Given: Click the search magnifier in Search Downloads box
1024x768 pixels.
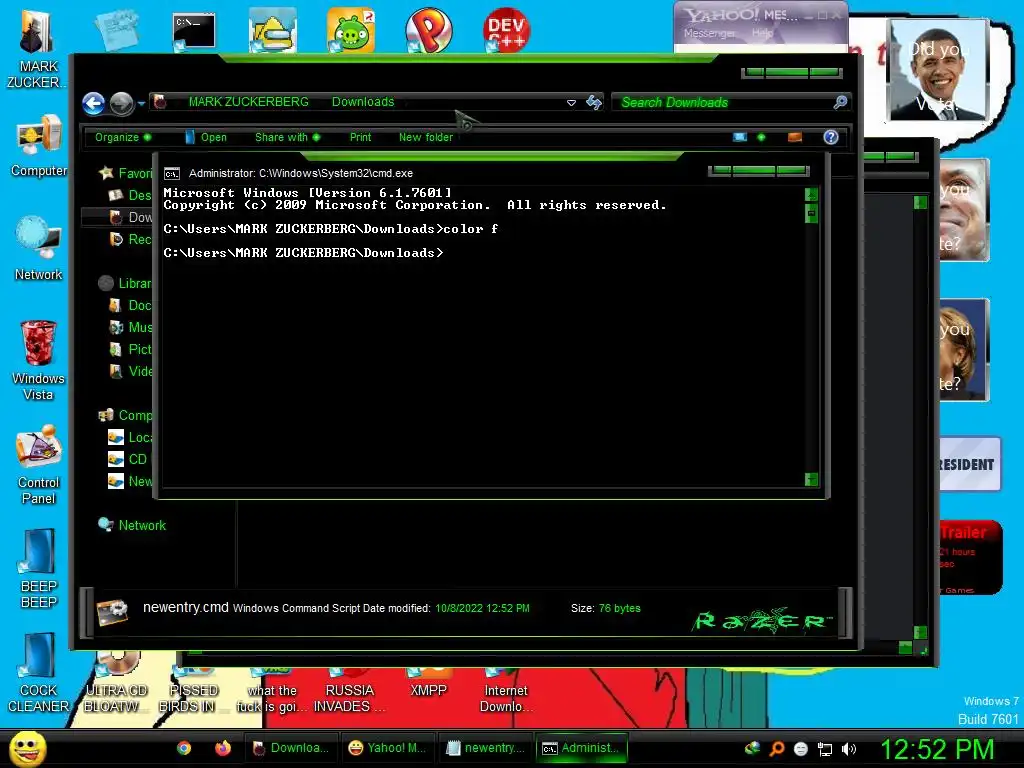Looking at the screenshot, I should 840,102.
